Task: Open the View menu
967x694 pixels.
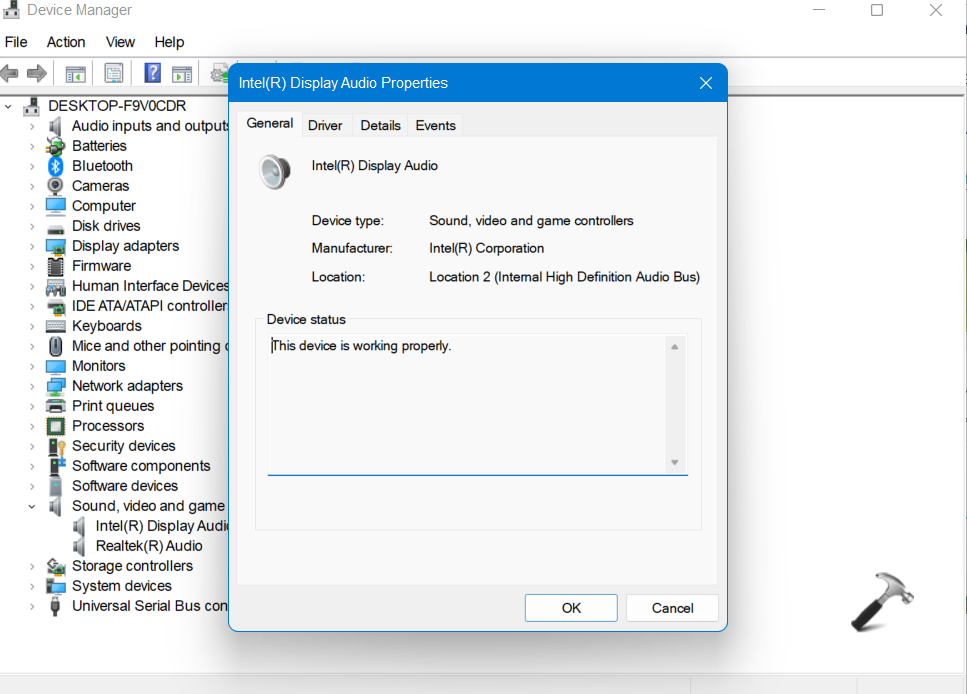Action: coord(120,42)
